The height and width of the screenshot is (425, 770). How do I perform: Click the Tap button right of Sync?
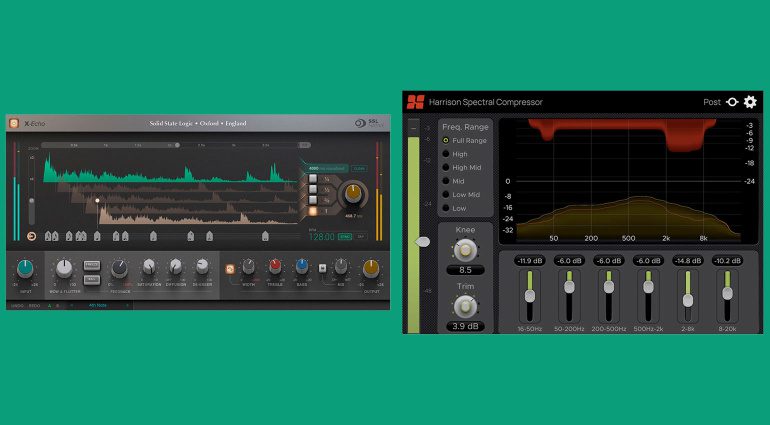tap(361, 237)
